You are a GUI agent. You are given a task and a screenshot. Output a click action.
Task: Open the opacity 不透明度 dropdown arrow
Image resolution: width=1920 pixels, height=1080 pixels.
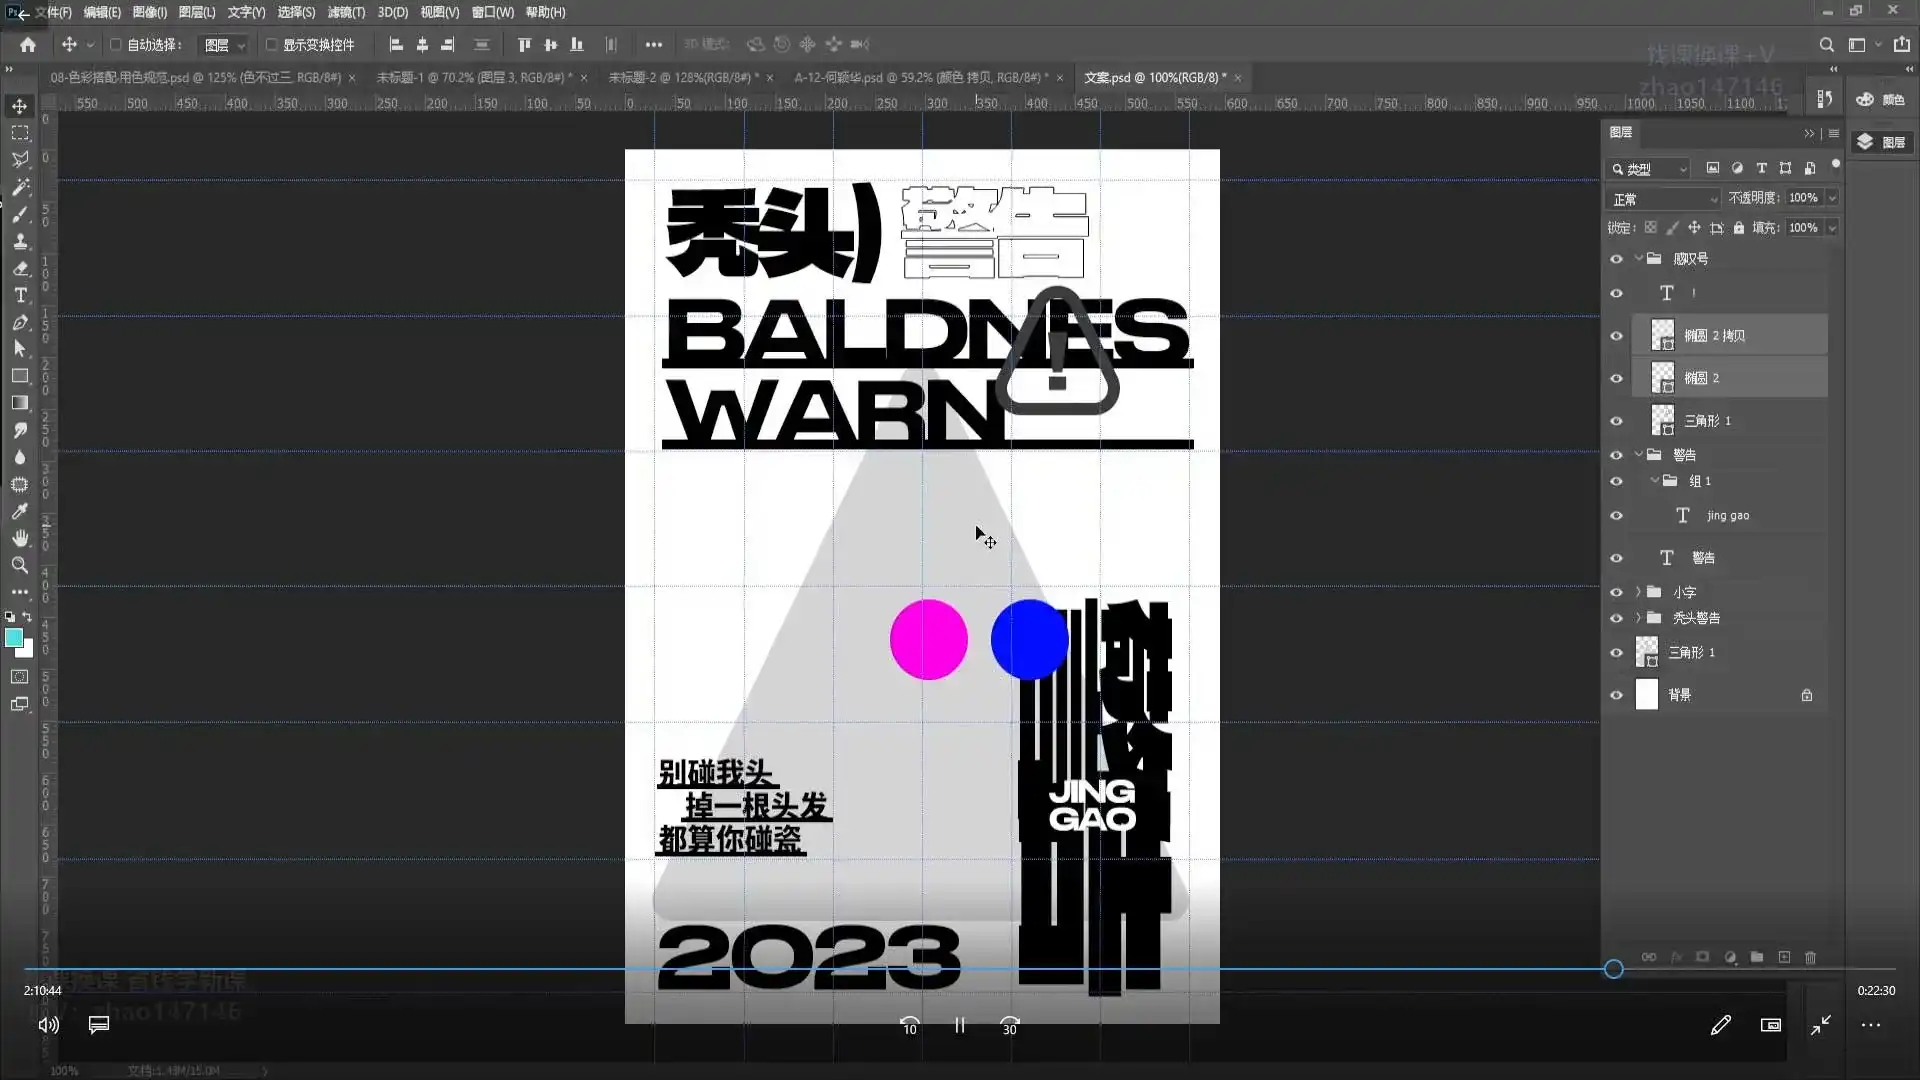click(1832, 198)
